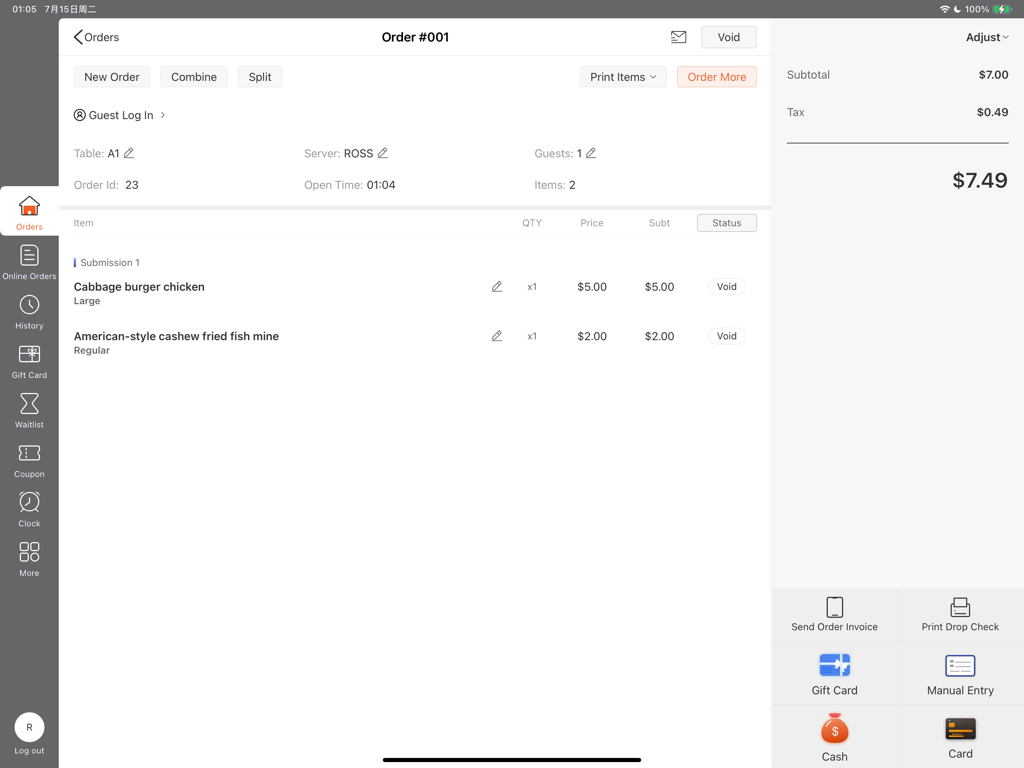Open the Adjust dropdown at top right
The image size is (1024, 768).
point(986,37)
